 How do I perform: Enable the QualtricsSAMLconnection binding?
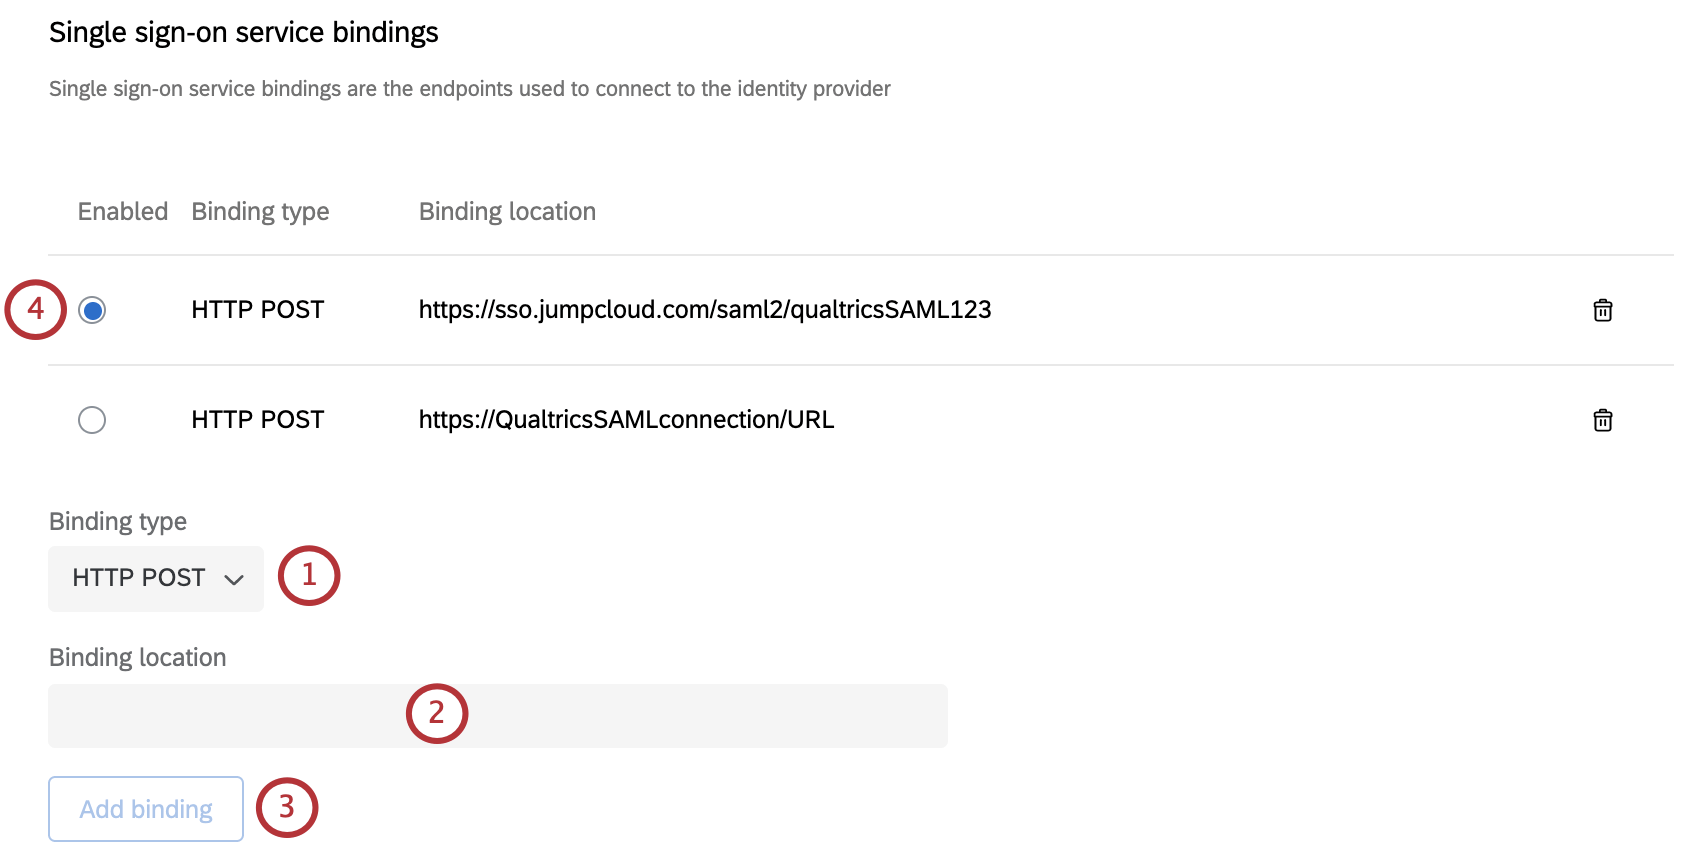click(92, 420)
